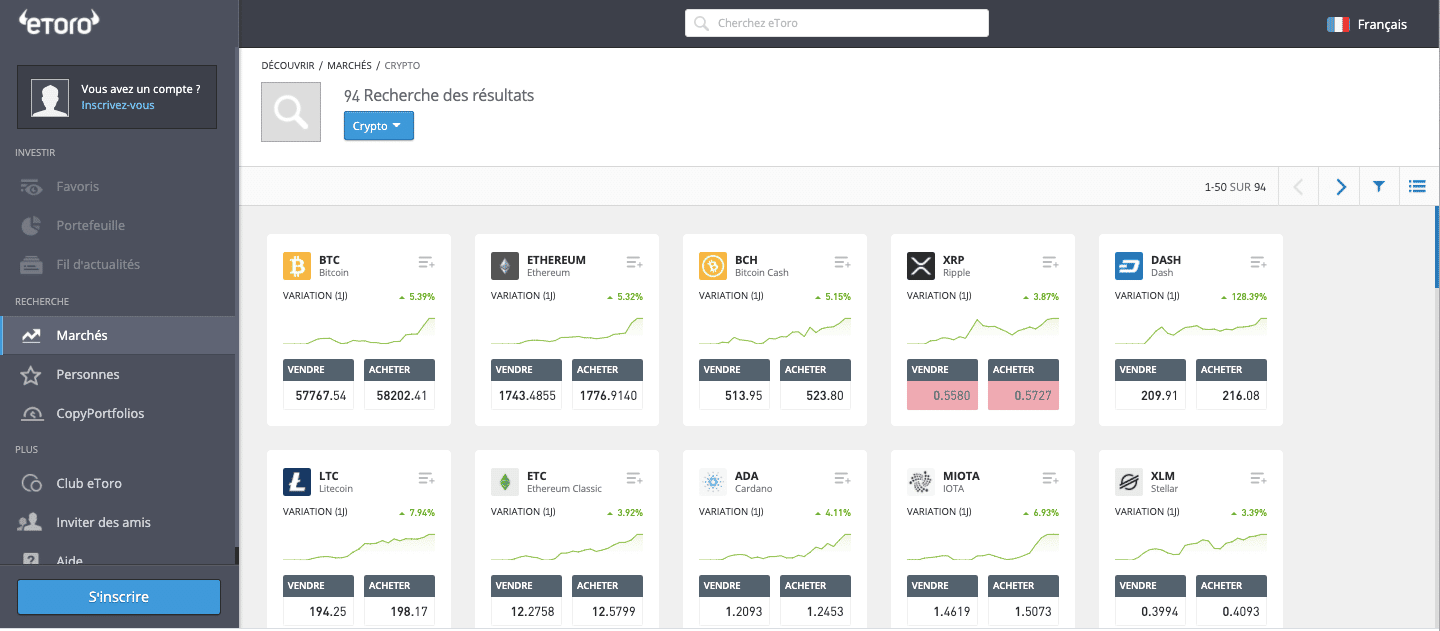Viewport: 1440px width, 631px height.
Task: Click the previous results page arrow
Action: coord(1299,187)
